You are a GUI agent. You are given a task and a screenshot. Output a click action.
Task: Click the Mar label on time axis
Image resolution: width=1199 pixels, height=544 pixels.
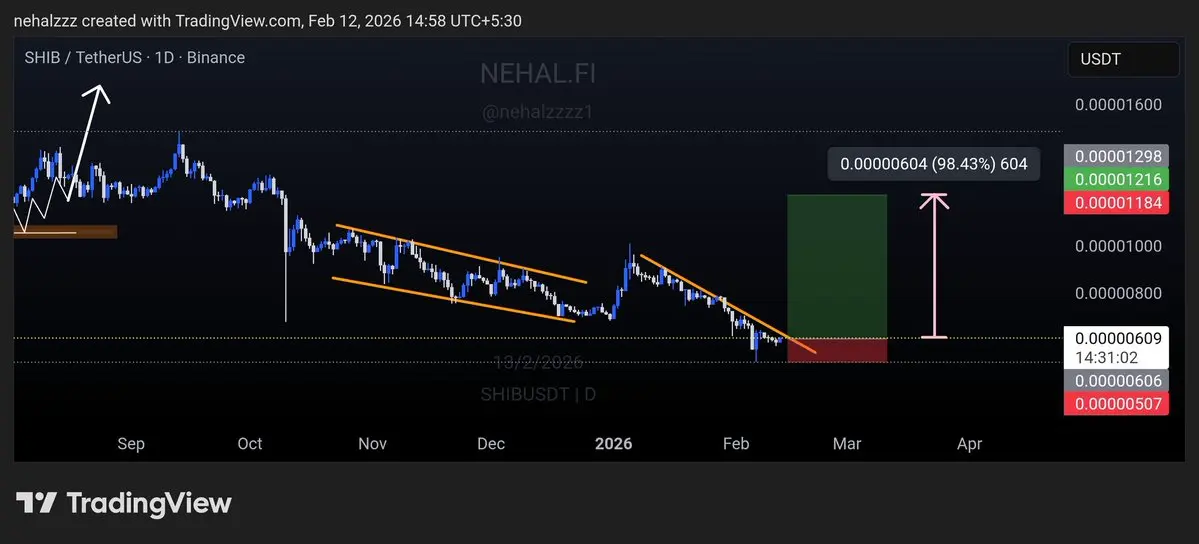click(x=847, y=444)
